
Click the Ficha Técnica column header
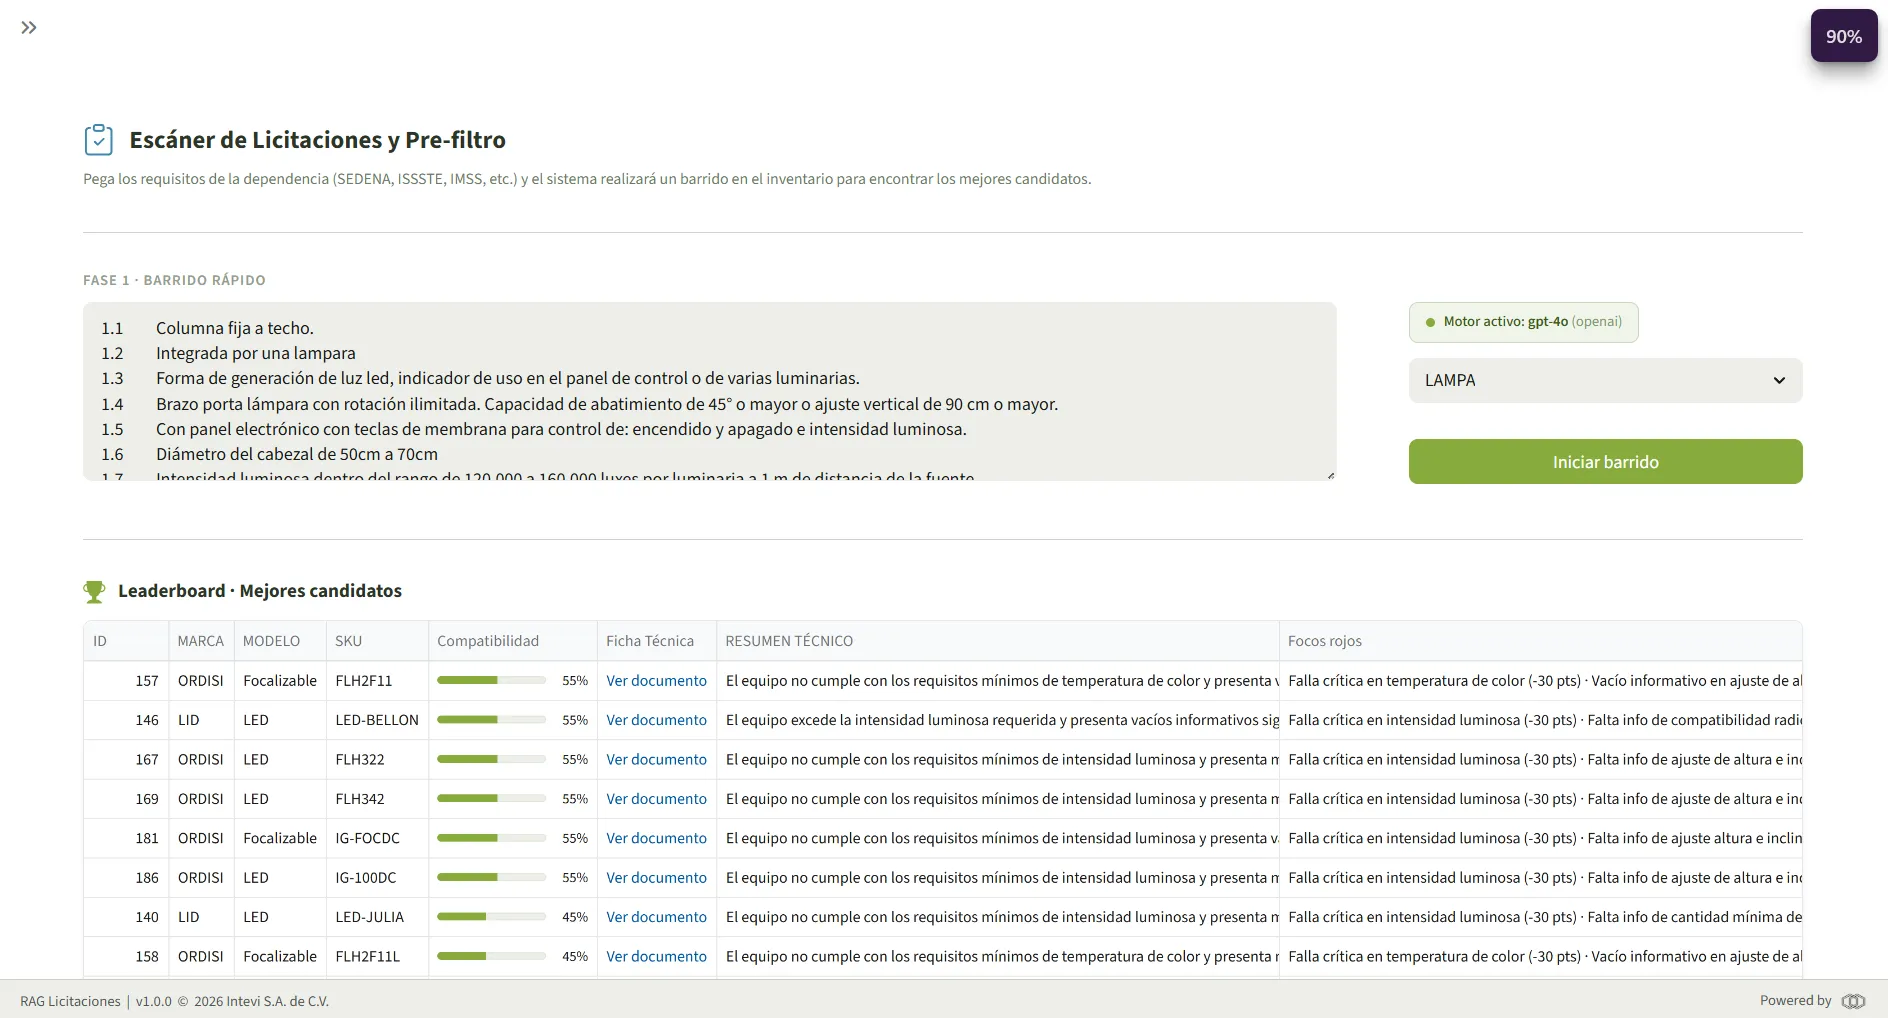click(x=657, y=641)
